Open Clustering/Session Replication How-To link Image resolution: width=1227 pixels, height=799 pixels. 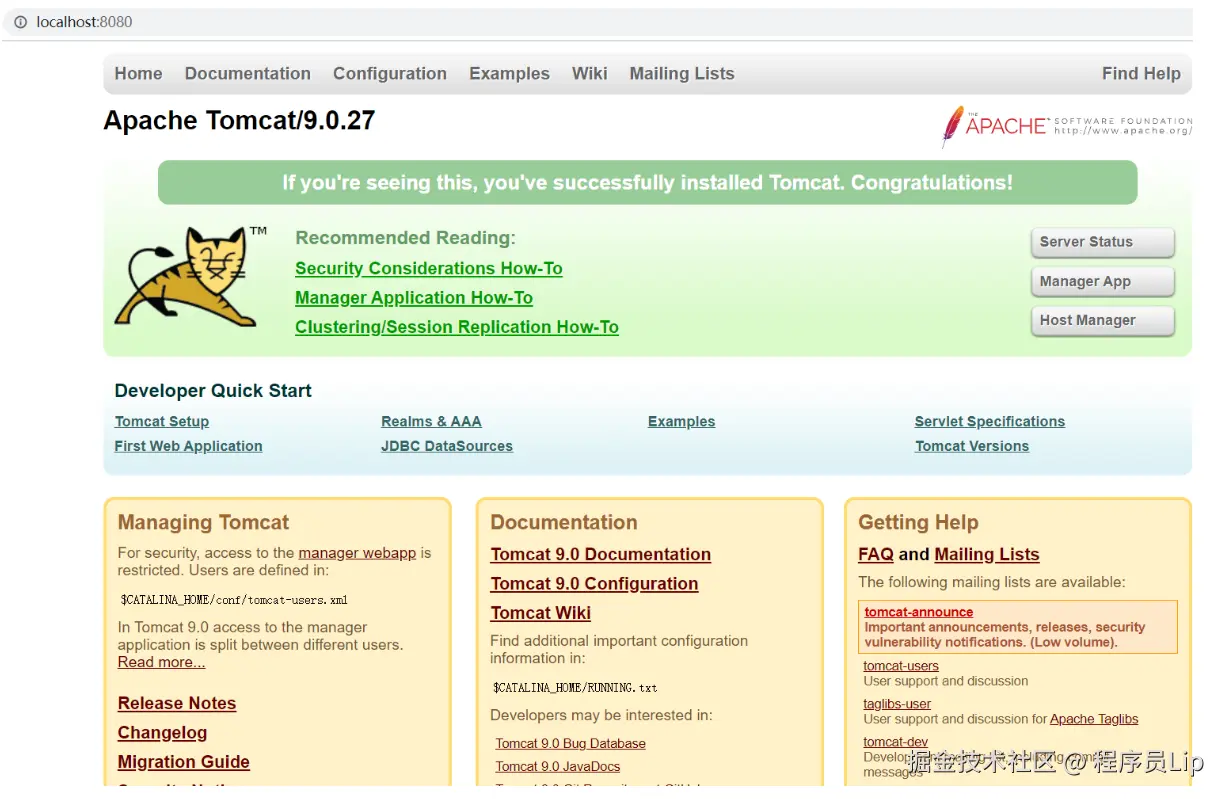click(x=457, y=327)
